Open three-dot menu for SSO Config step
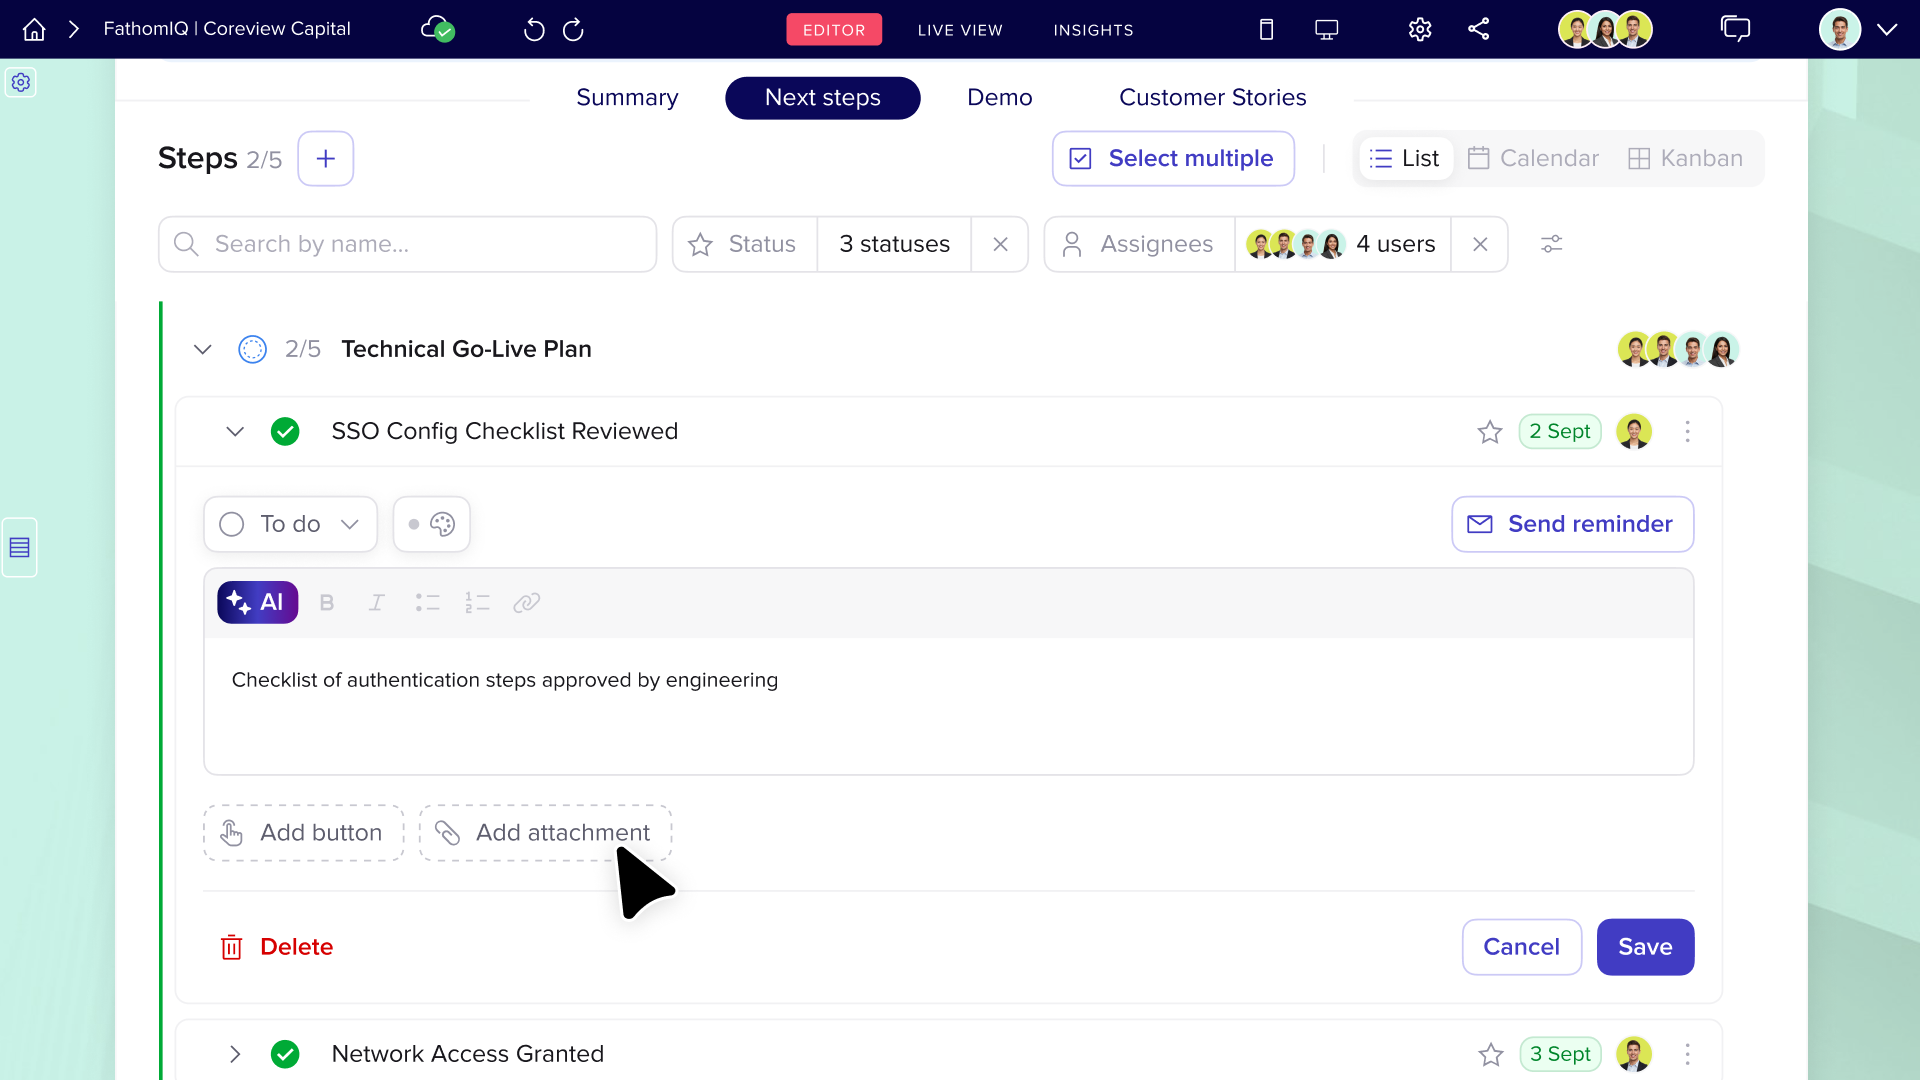1920x1080 pixels. point(1687,432)
